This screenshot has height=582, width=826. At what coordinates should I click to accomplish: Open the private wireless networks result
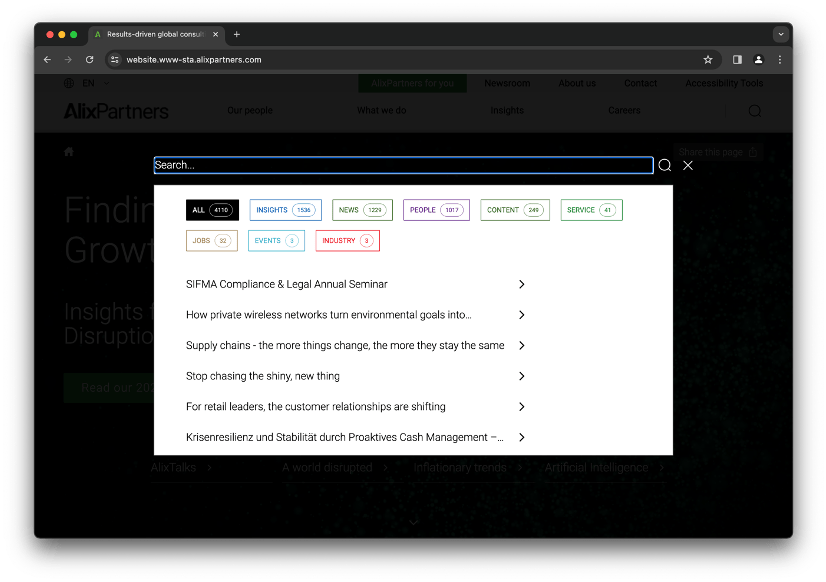[x=329, y=315]
